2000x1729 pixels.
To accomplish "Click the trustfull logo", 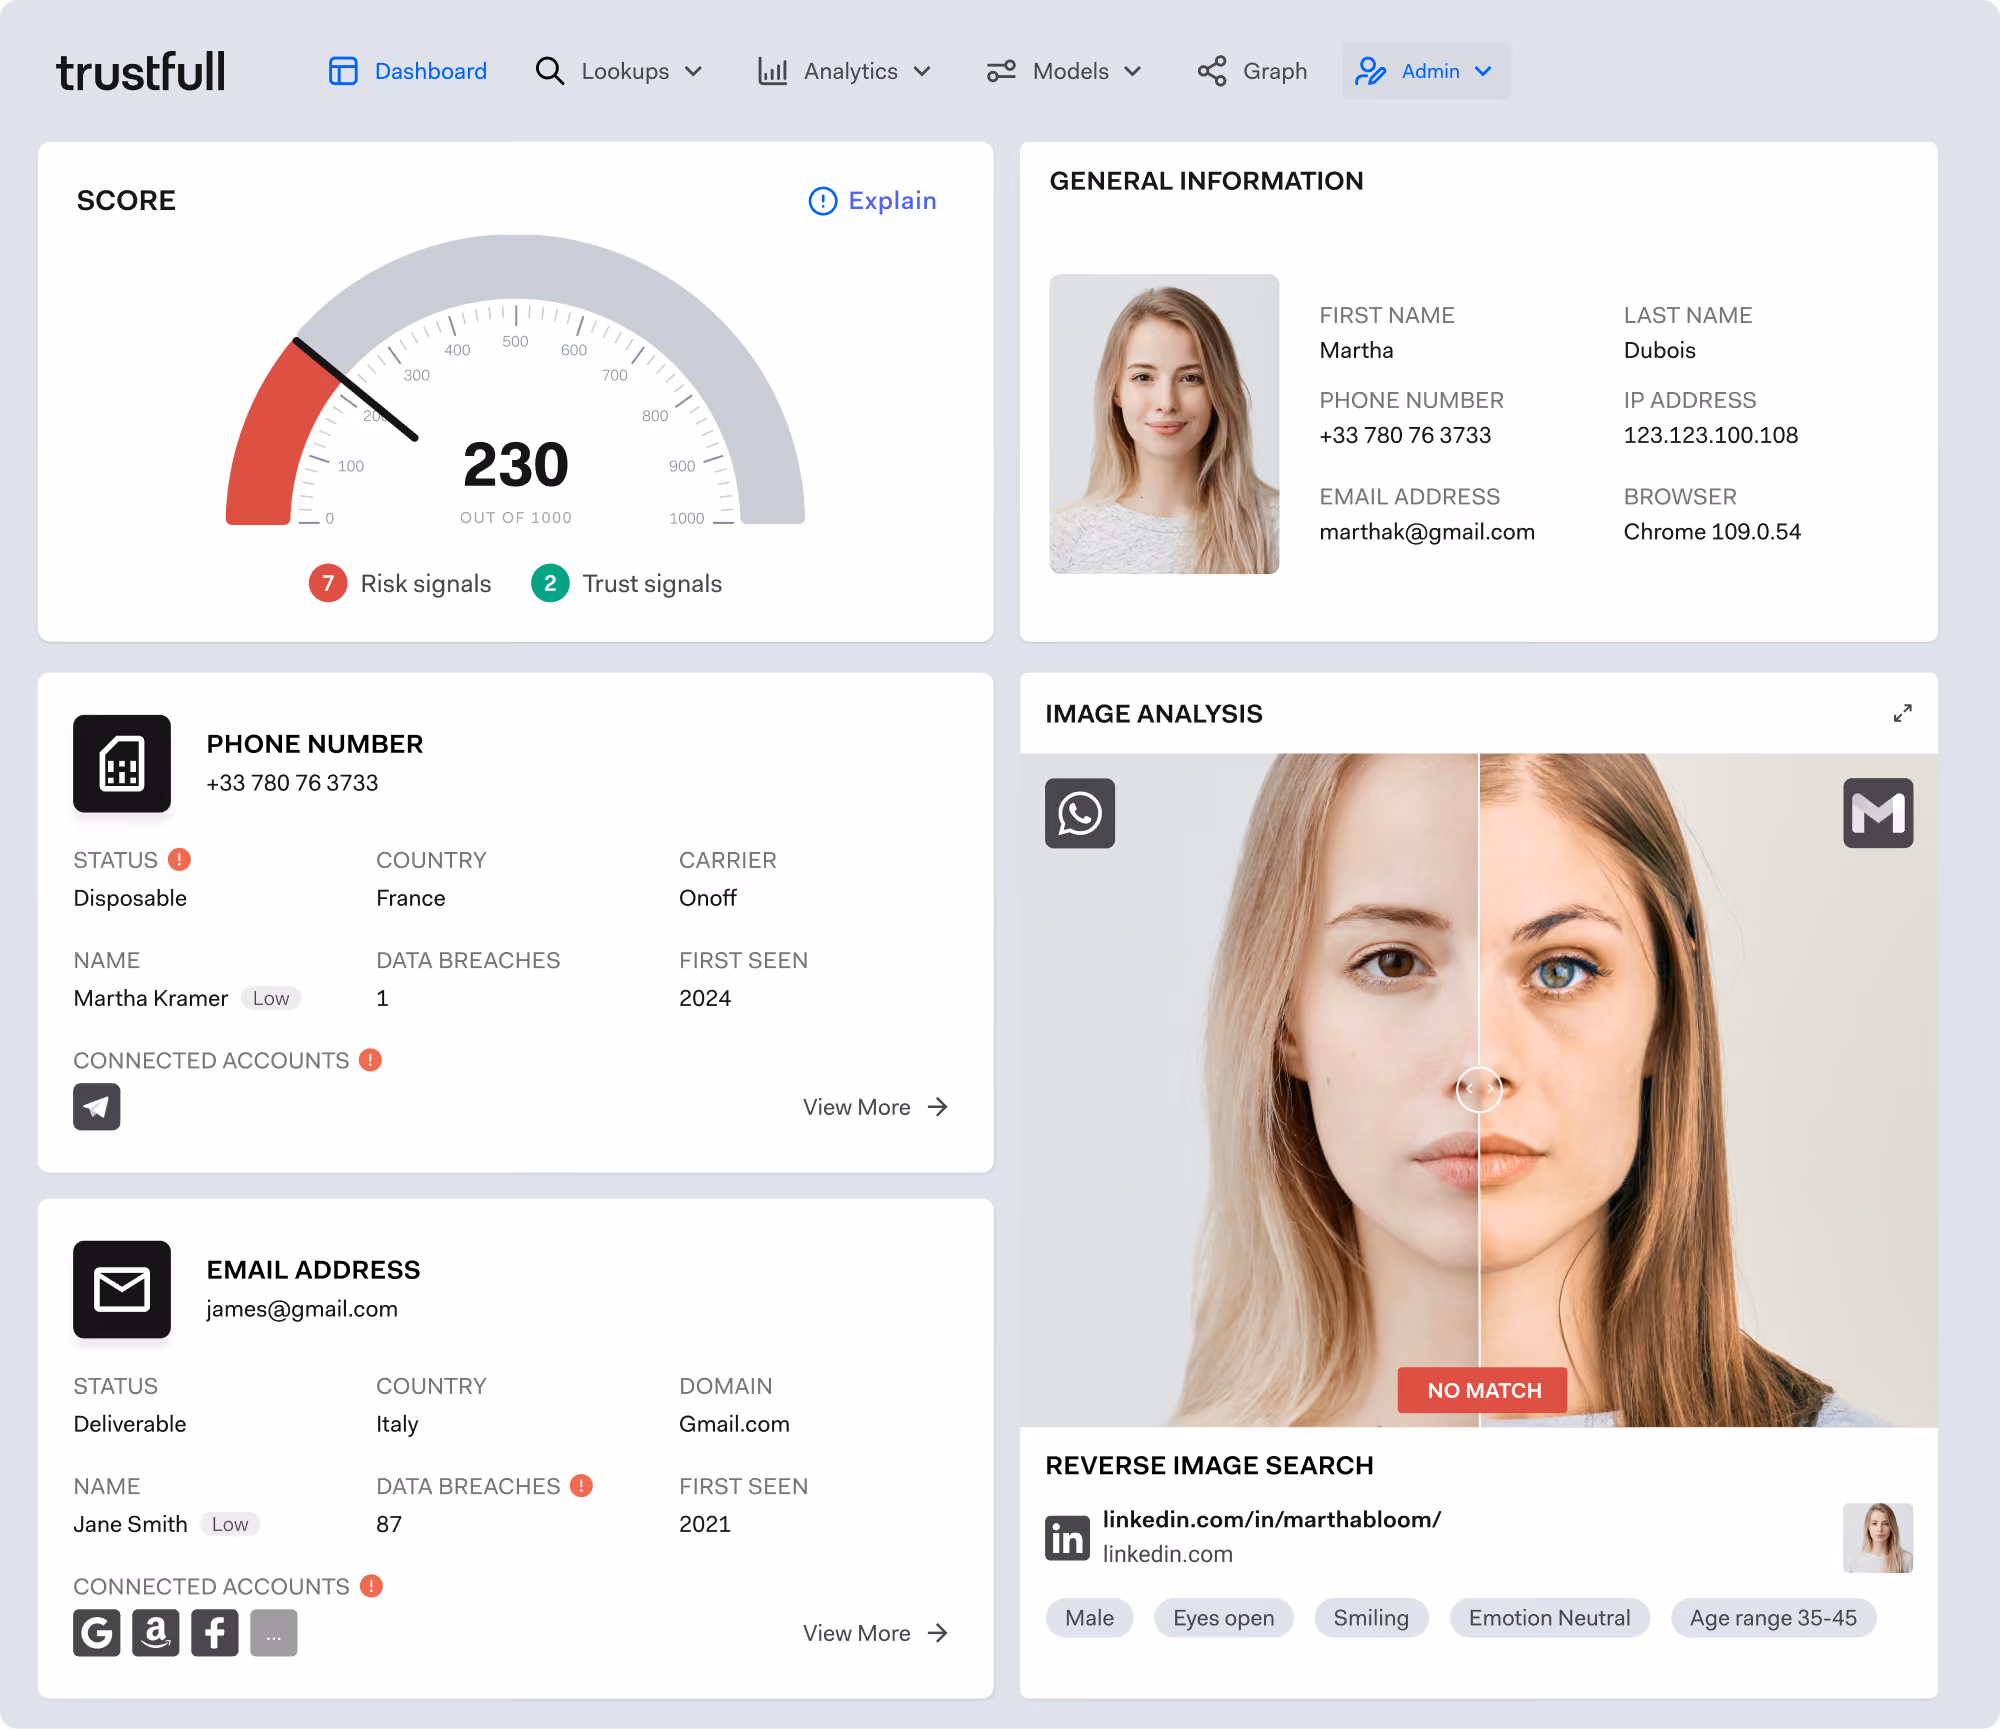I will click(x=141, y=72).
